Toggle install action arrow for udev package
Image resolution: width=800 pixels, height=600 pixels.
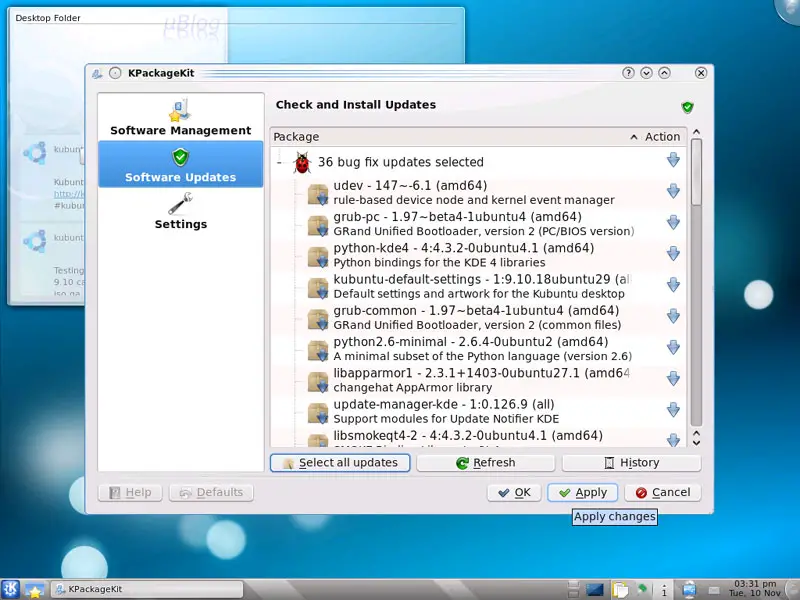pos(673,191)
